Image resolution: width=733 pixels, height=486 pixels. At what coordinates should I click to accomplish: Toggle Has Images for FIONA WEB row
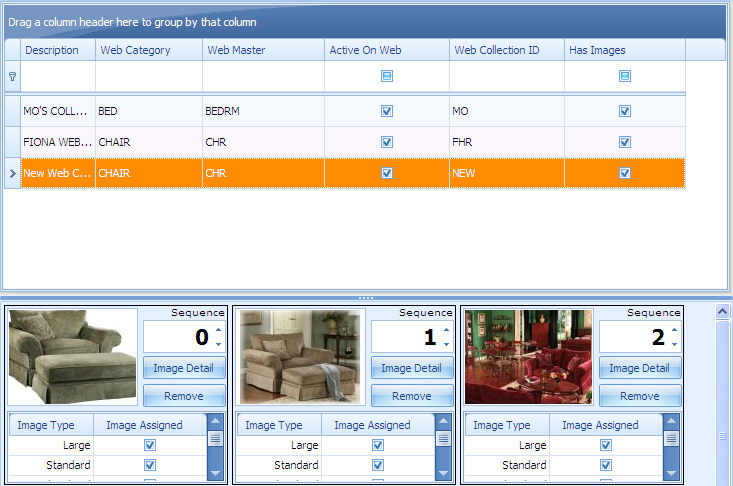(625, 142)
